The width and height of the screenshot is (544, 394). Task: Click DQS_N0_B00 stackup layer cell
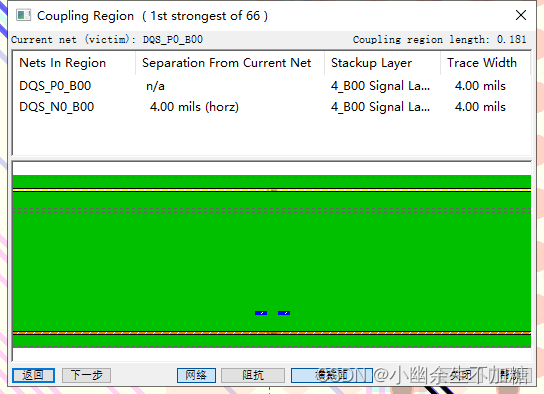tap(380, 107)
